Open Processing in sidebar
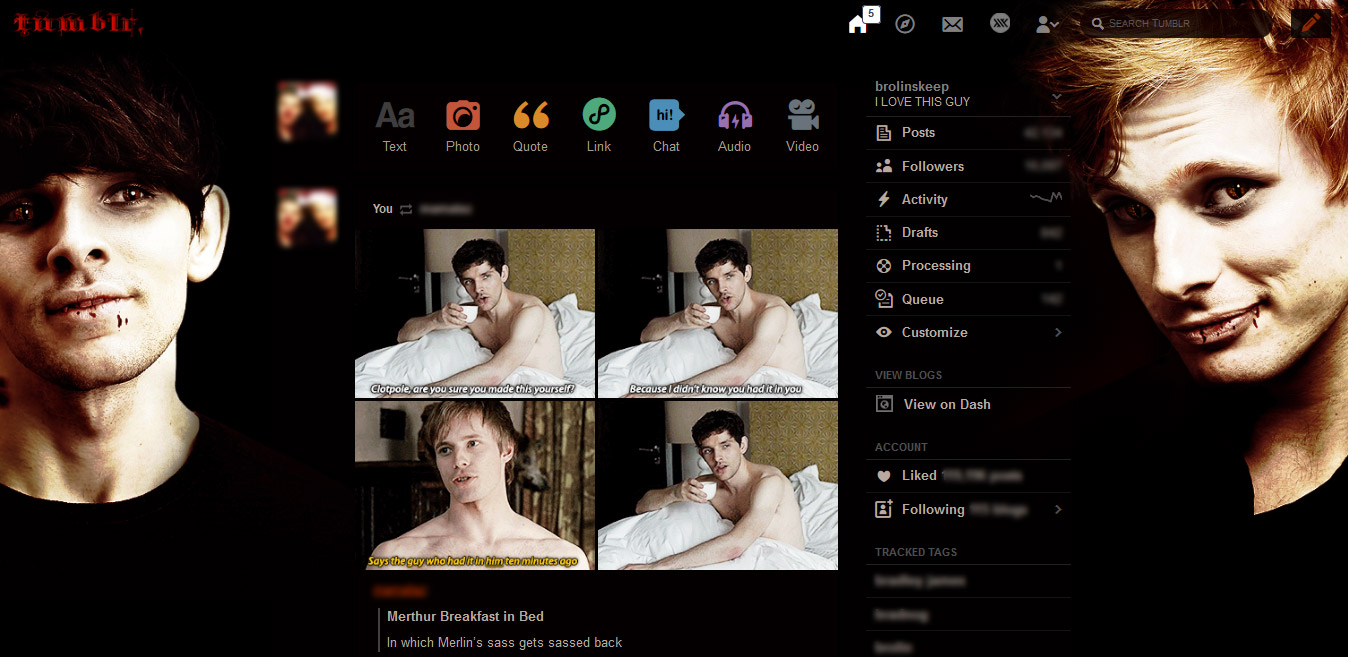The image size is (1348, 657). (968, 265)
